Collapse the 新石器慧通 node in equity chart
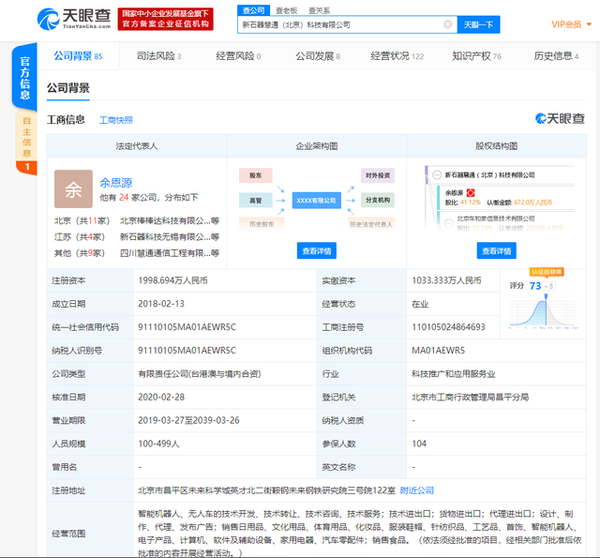The height and width of the screenshot is (558, 600). [x=437, y=175]
